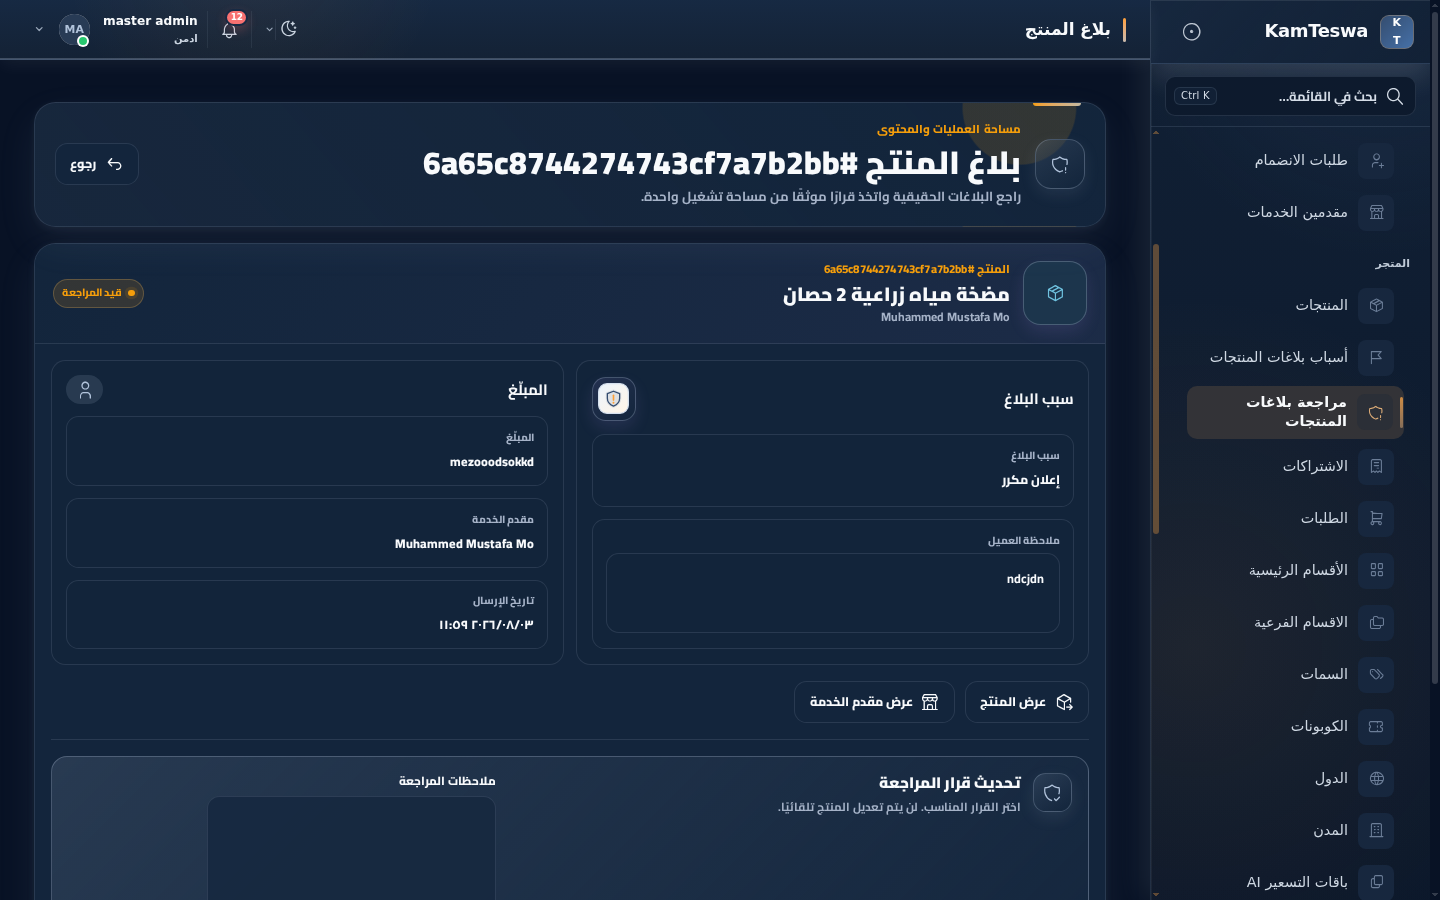Click the Ctrl K shortcut badge
Image resolution: width=1440 pixels, height=900 pixels.
(x=1195, y=96)
